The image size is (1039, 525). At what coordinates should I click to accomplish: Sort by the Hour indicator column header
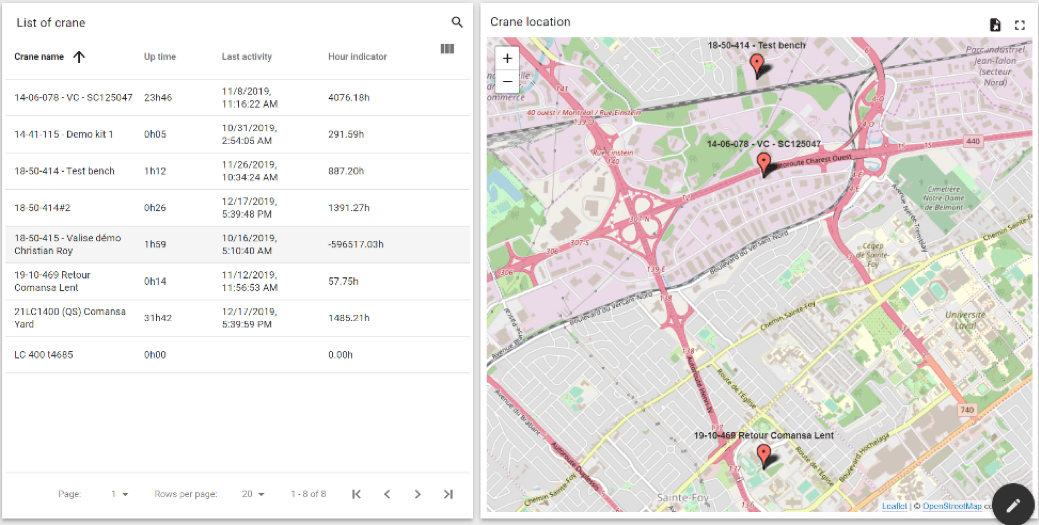[357, 57]
